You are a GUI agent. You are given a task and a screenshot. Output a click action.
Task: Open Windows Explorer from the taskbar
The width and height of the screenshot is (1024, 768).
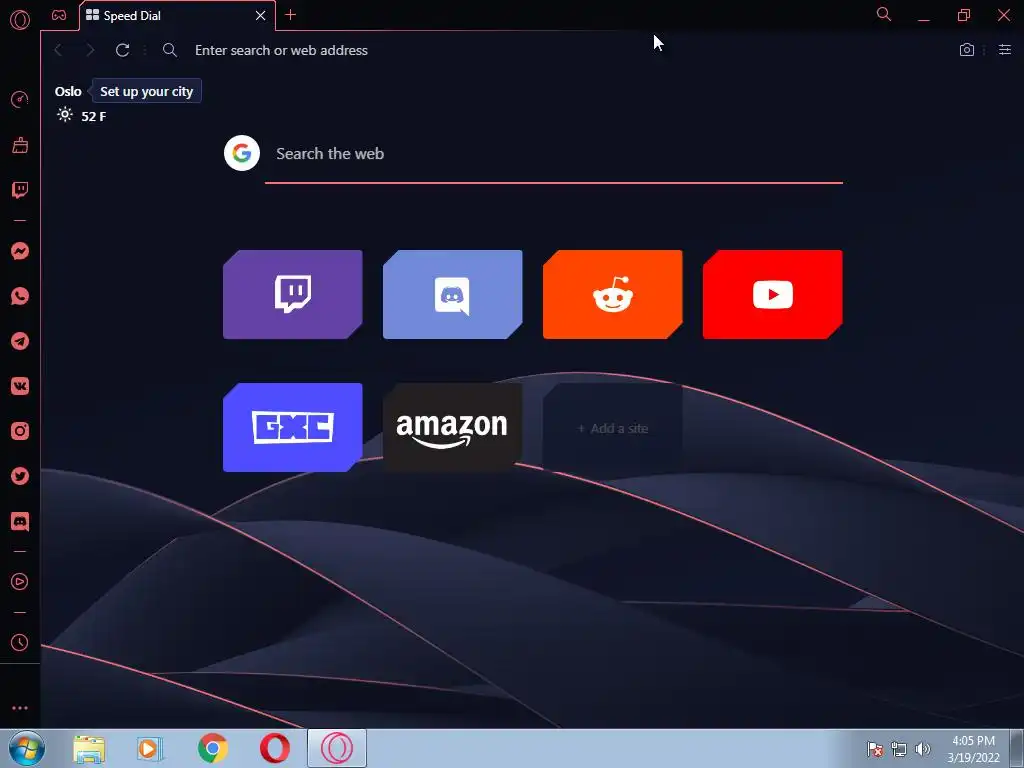coord(89,749)
